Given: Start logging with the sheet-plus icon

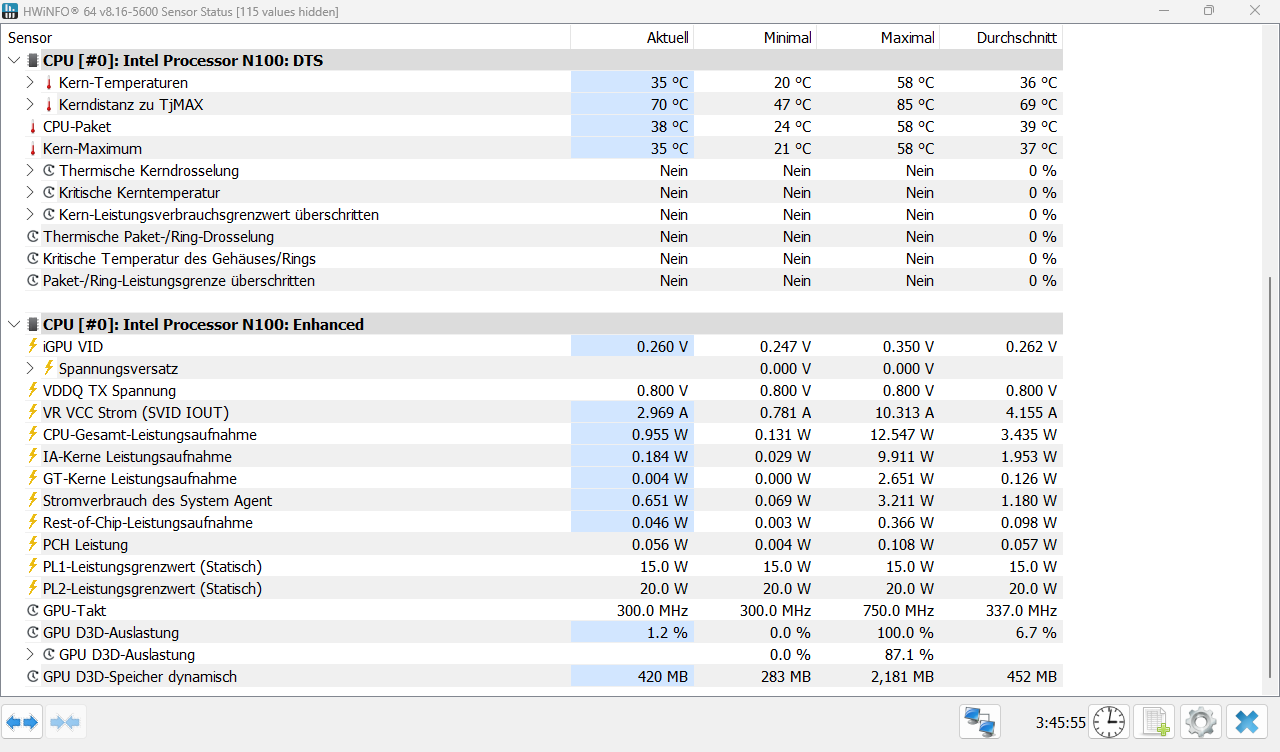Looking at the screenshot, I should tap(1155, 721).
